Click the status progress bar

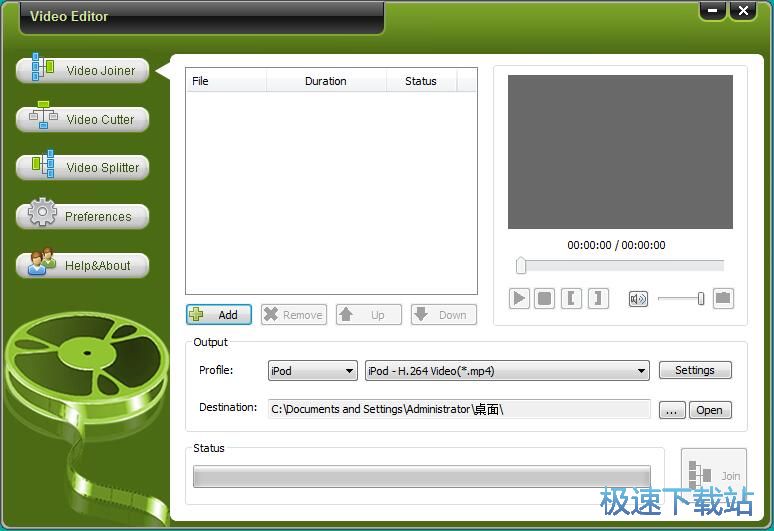(x=422, y=476)
